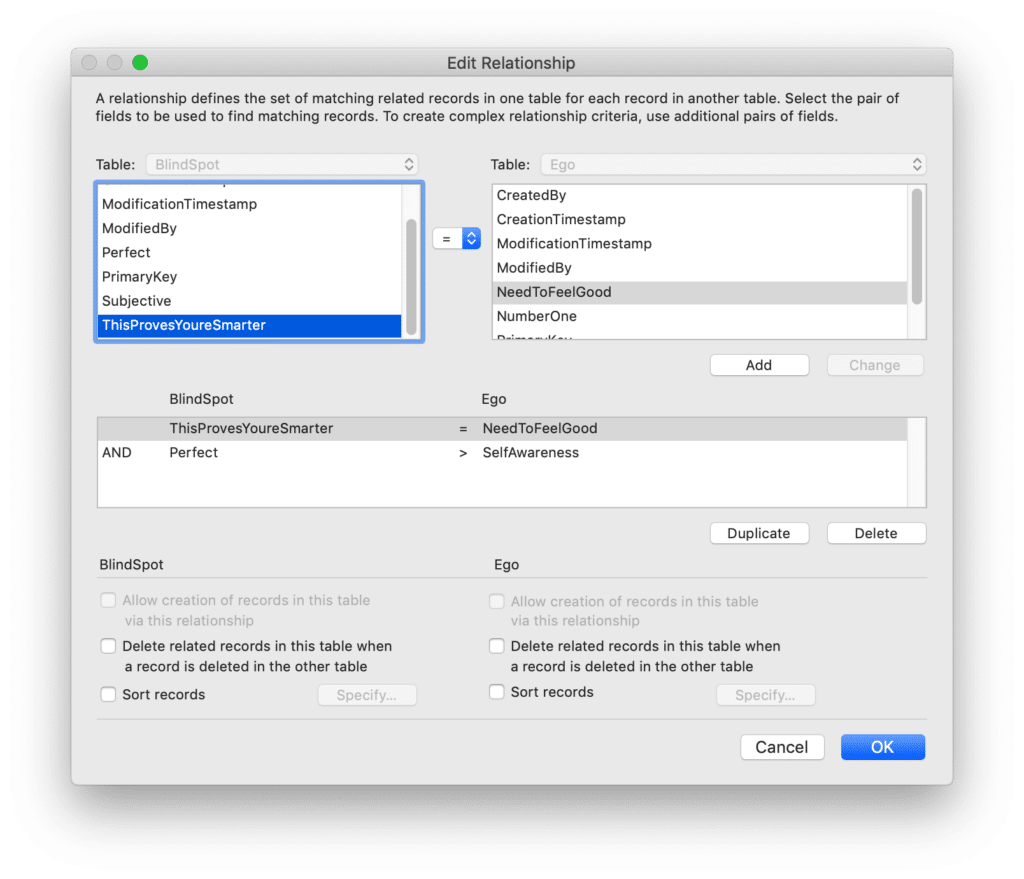The height and width of the screenshot is (879, 1024).
Task: Confirm with the OK button
Action: [x=882, y=746]
